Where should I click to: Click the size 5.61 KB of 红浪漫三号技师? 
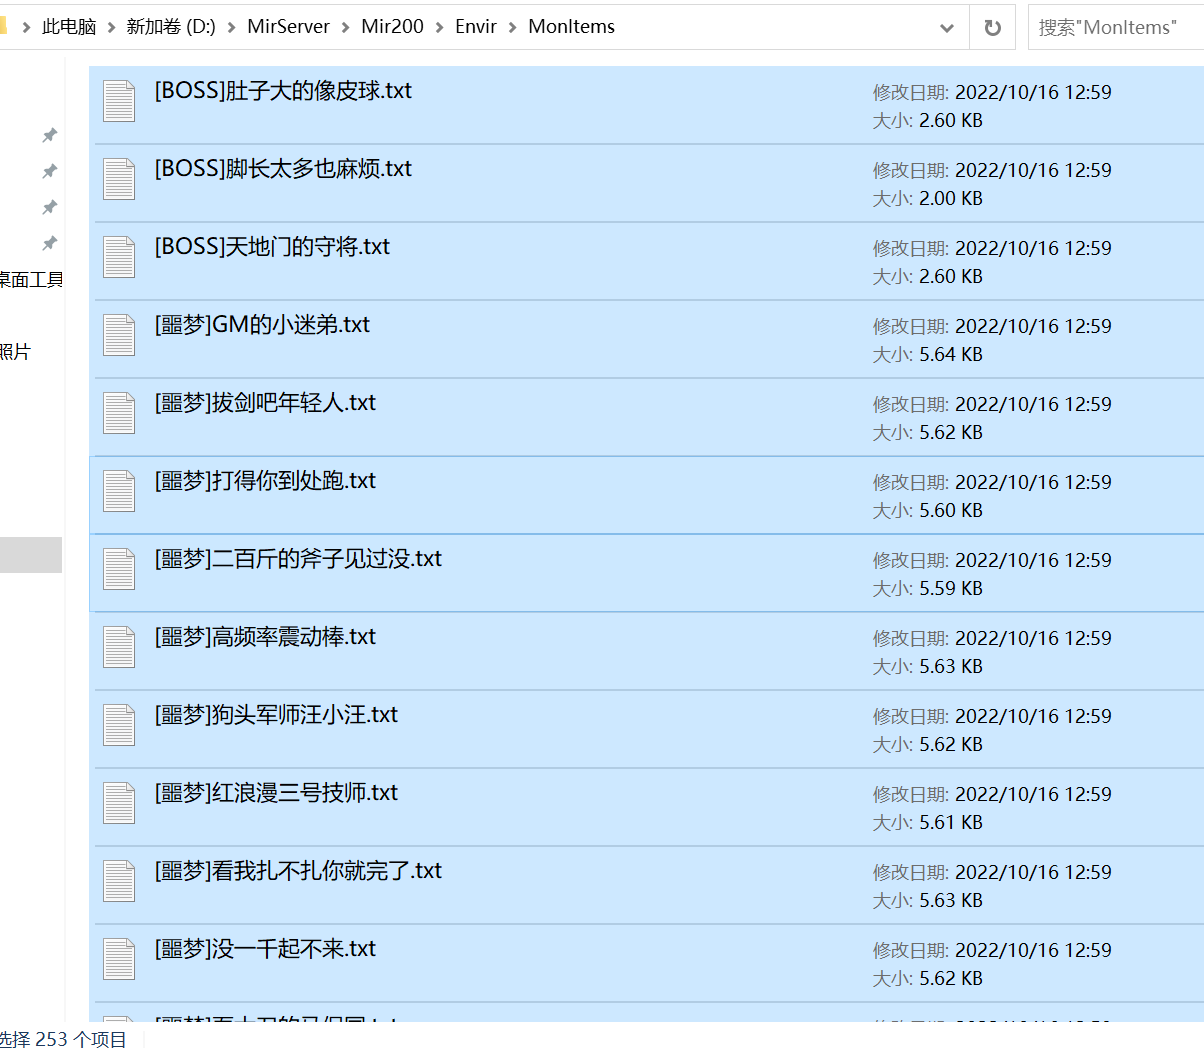tap(951, 823)
